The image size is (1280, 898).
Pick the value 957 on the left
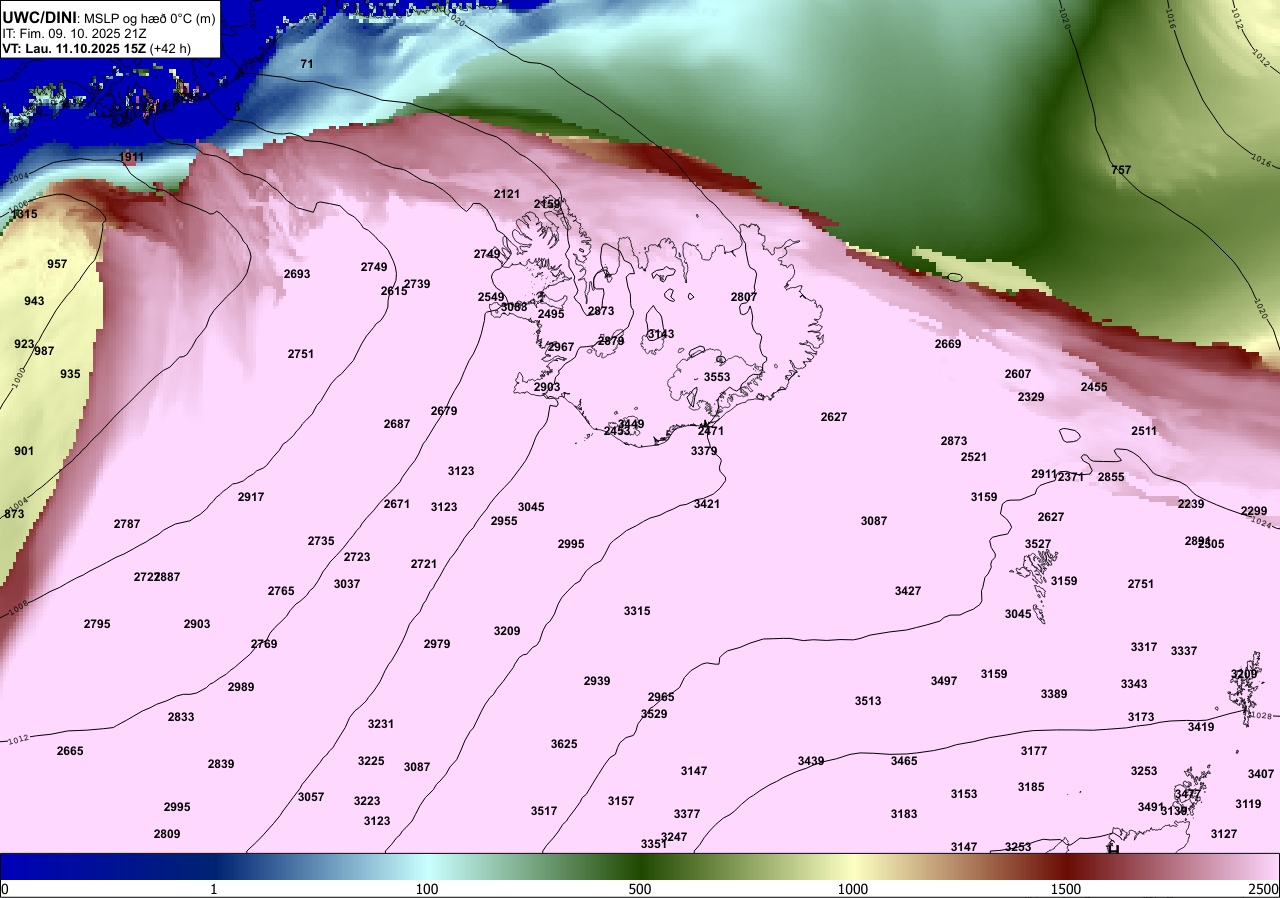click(57, 264)
